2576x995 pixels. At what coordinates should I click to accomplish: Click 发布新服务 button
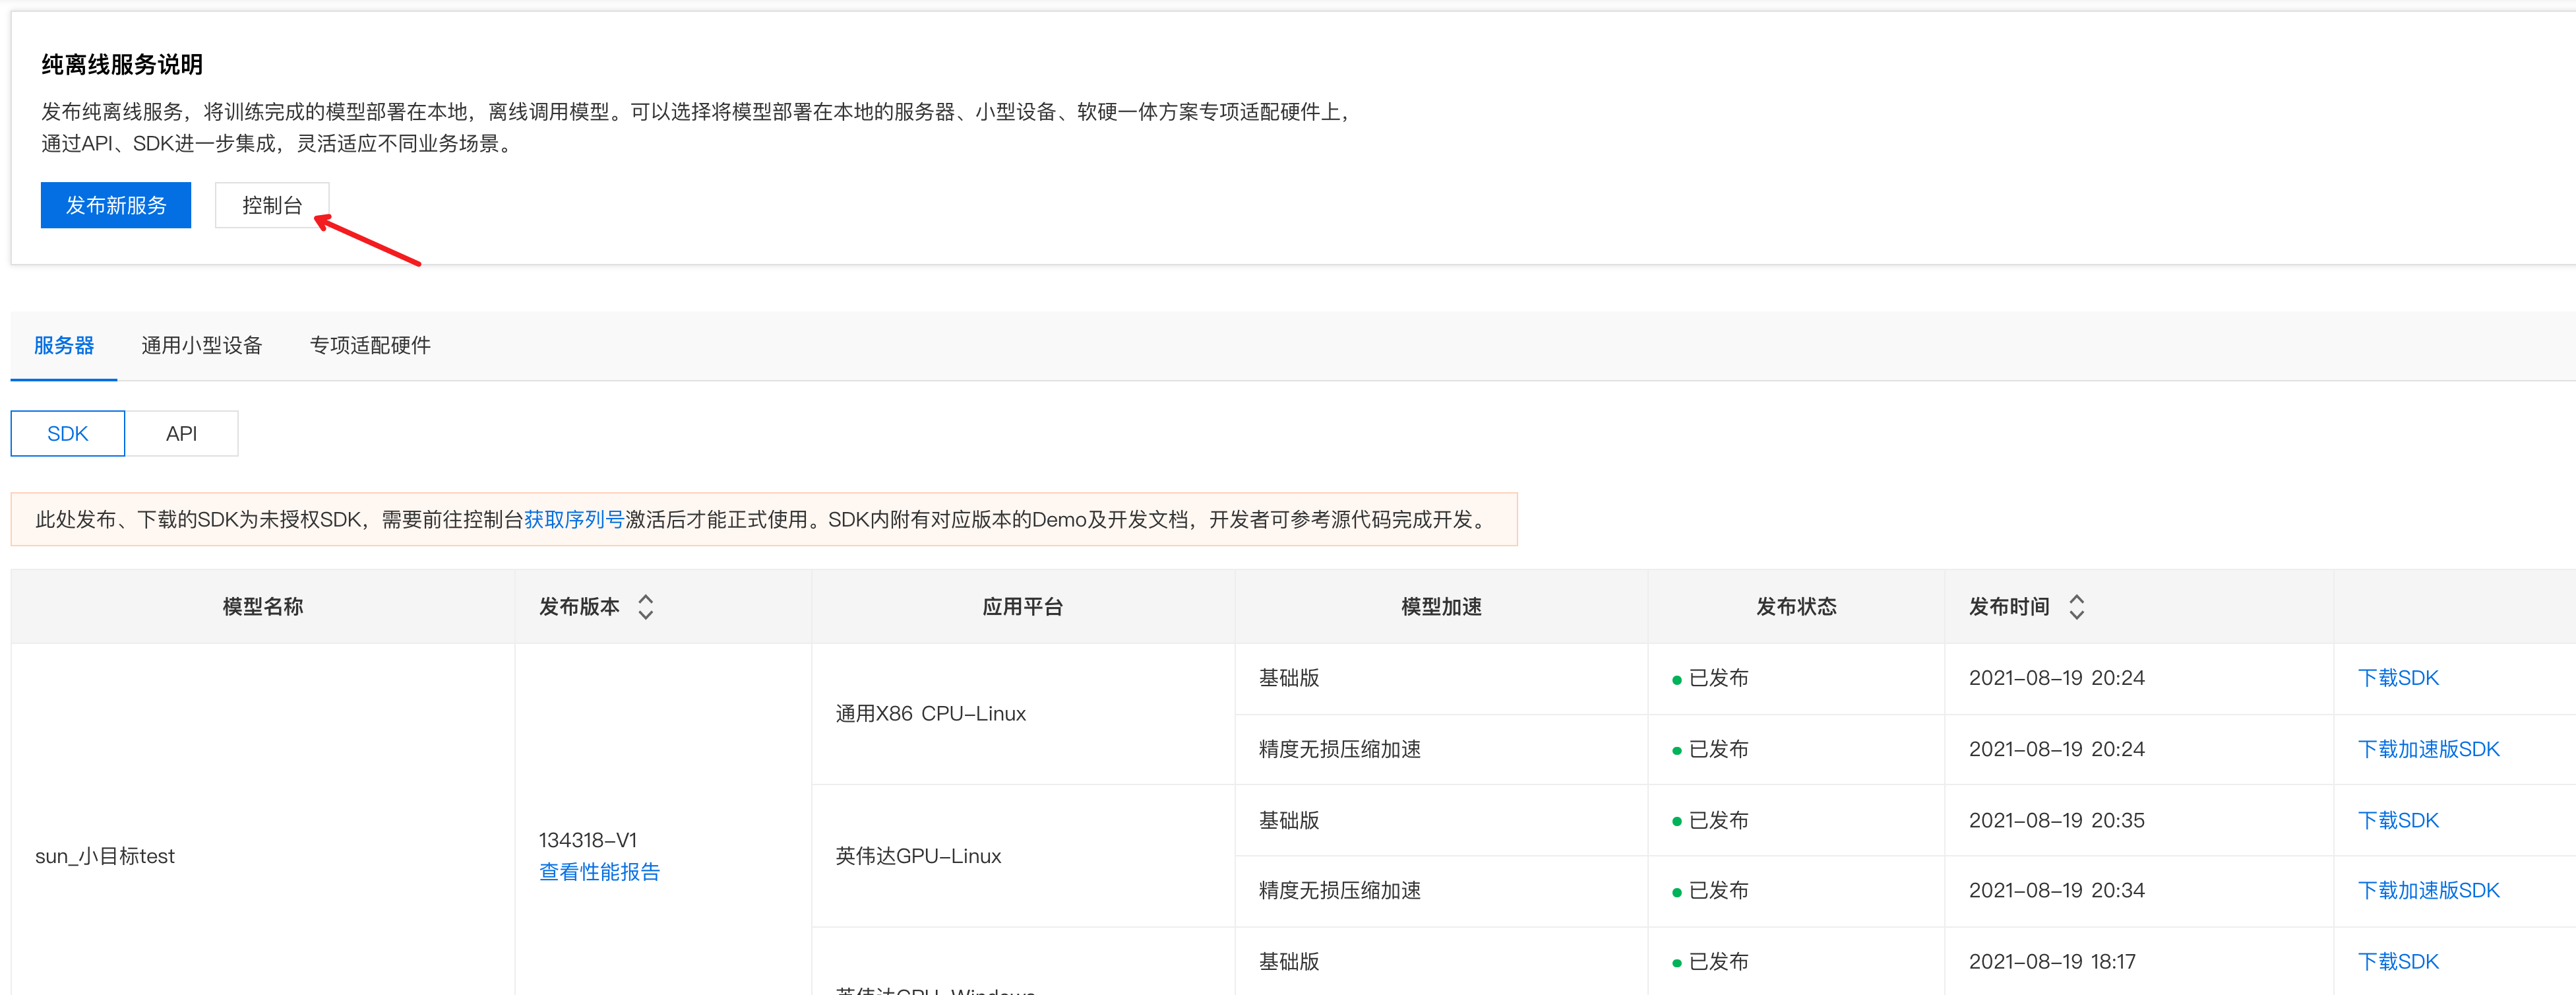pos(116,205)
